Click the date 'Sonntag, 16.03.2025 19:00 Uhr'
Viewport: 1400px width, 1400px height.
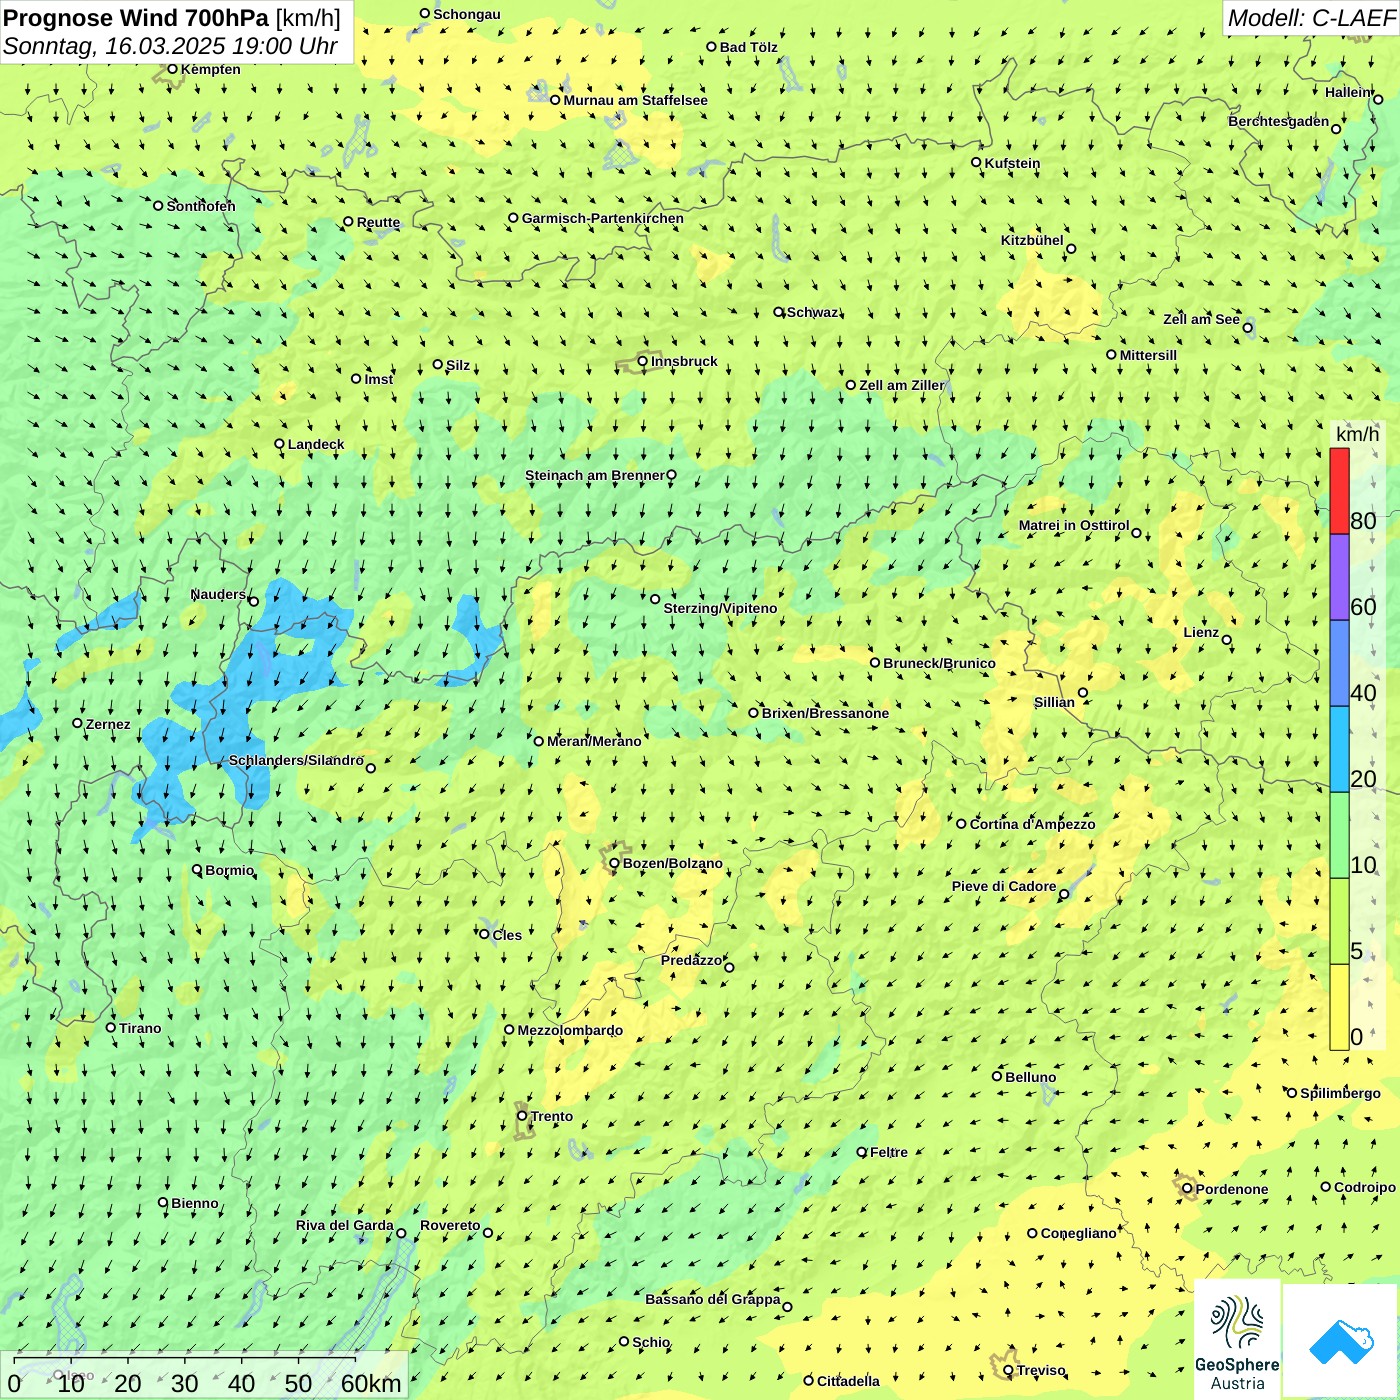pos(171,46)
